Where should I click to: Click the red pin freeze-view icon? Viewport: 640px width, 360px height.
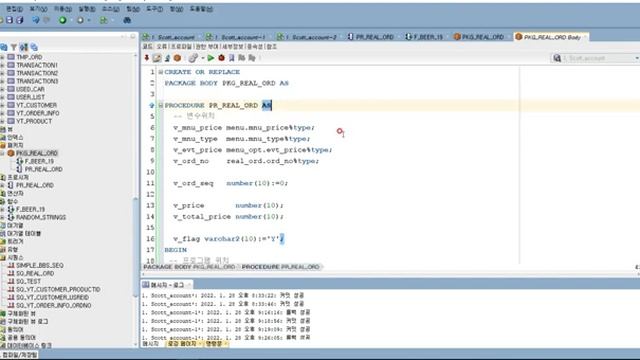click(147, 58)
